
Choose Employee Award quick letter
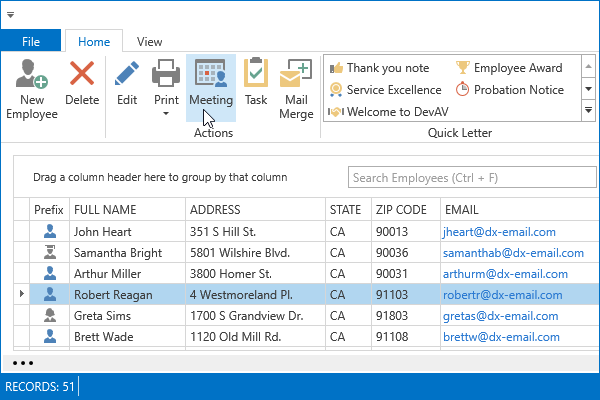point(509,68)
